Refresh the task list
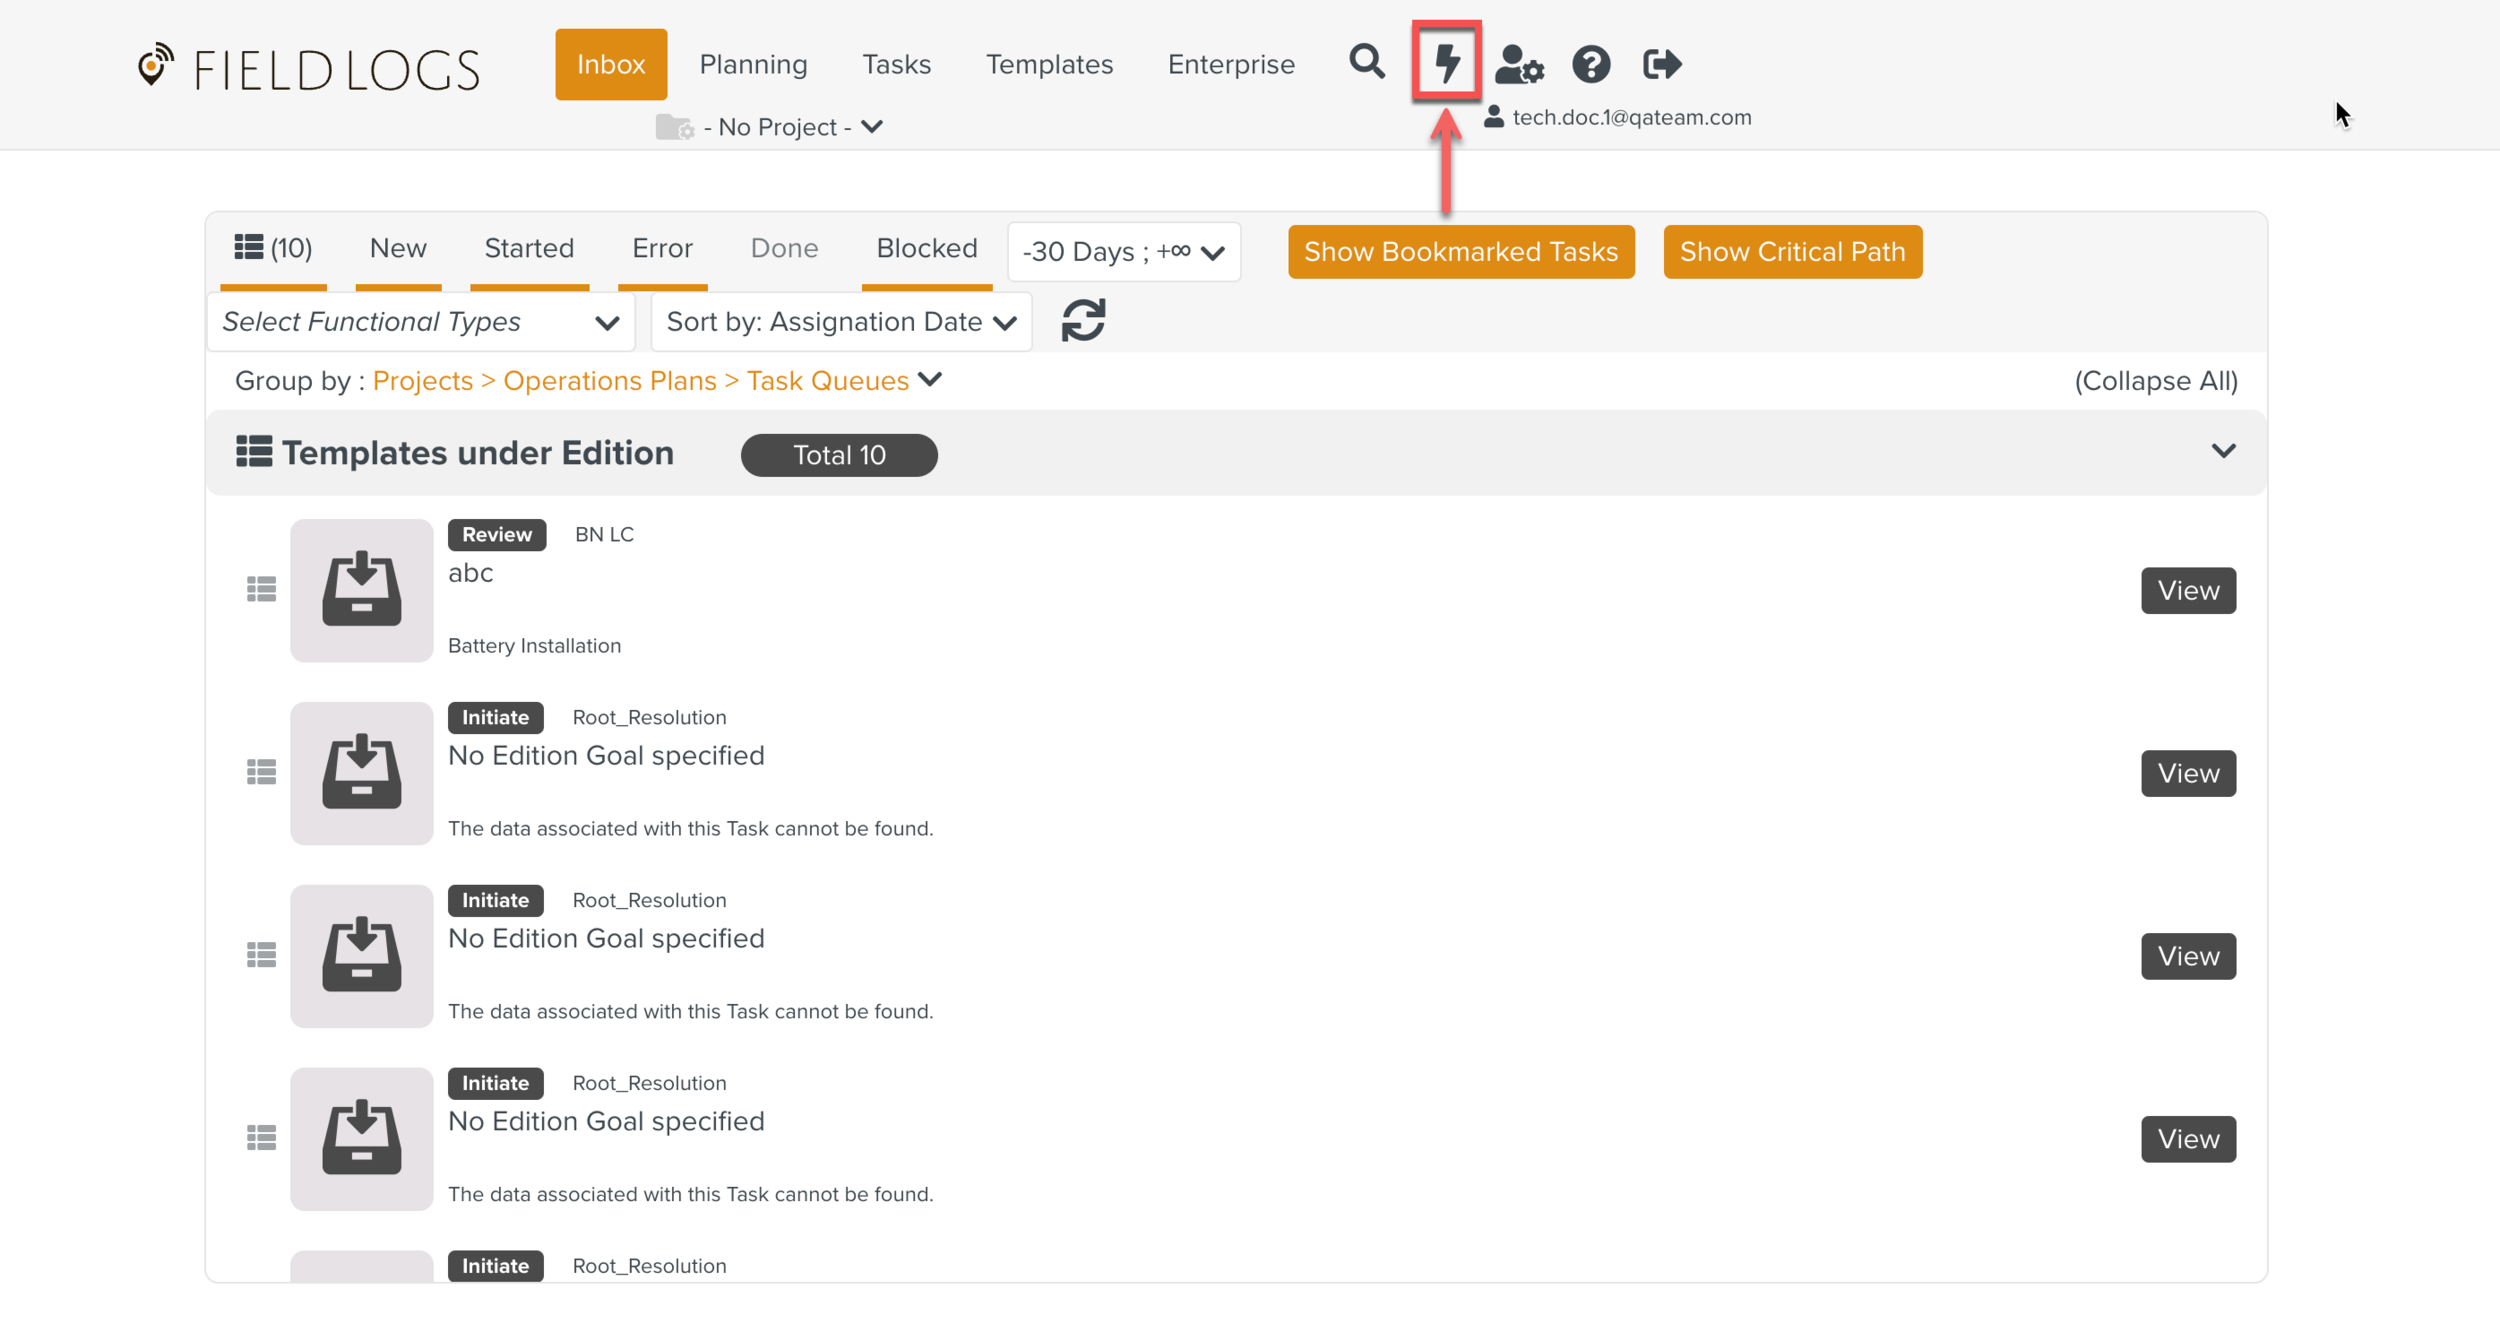 [1083, 321]
